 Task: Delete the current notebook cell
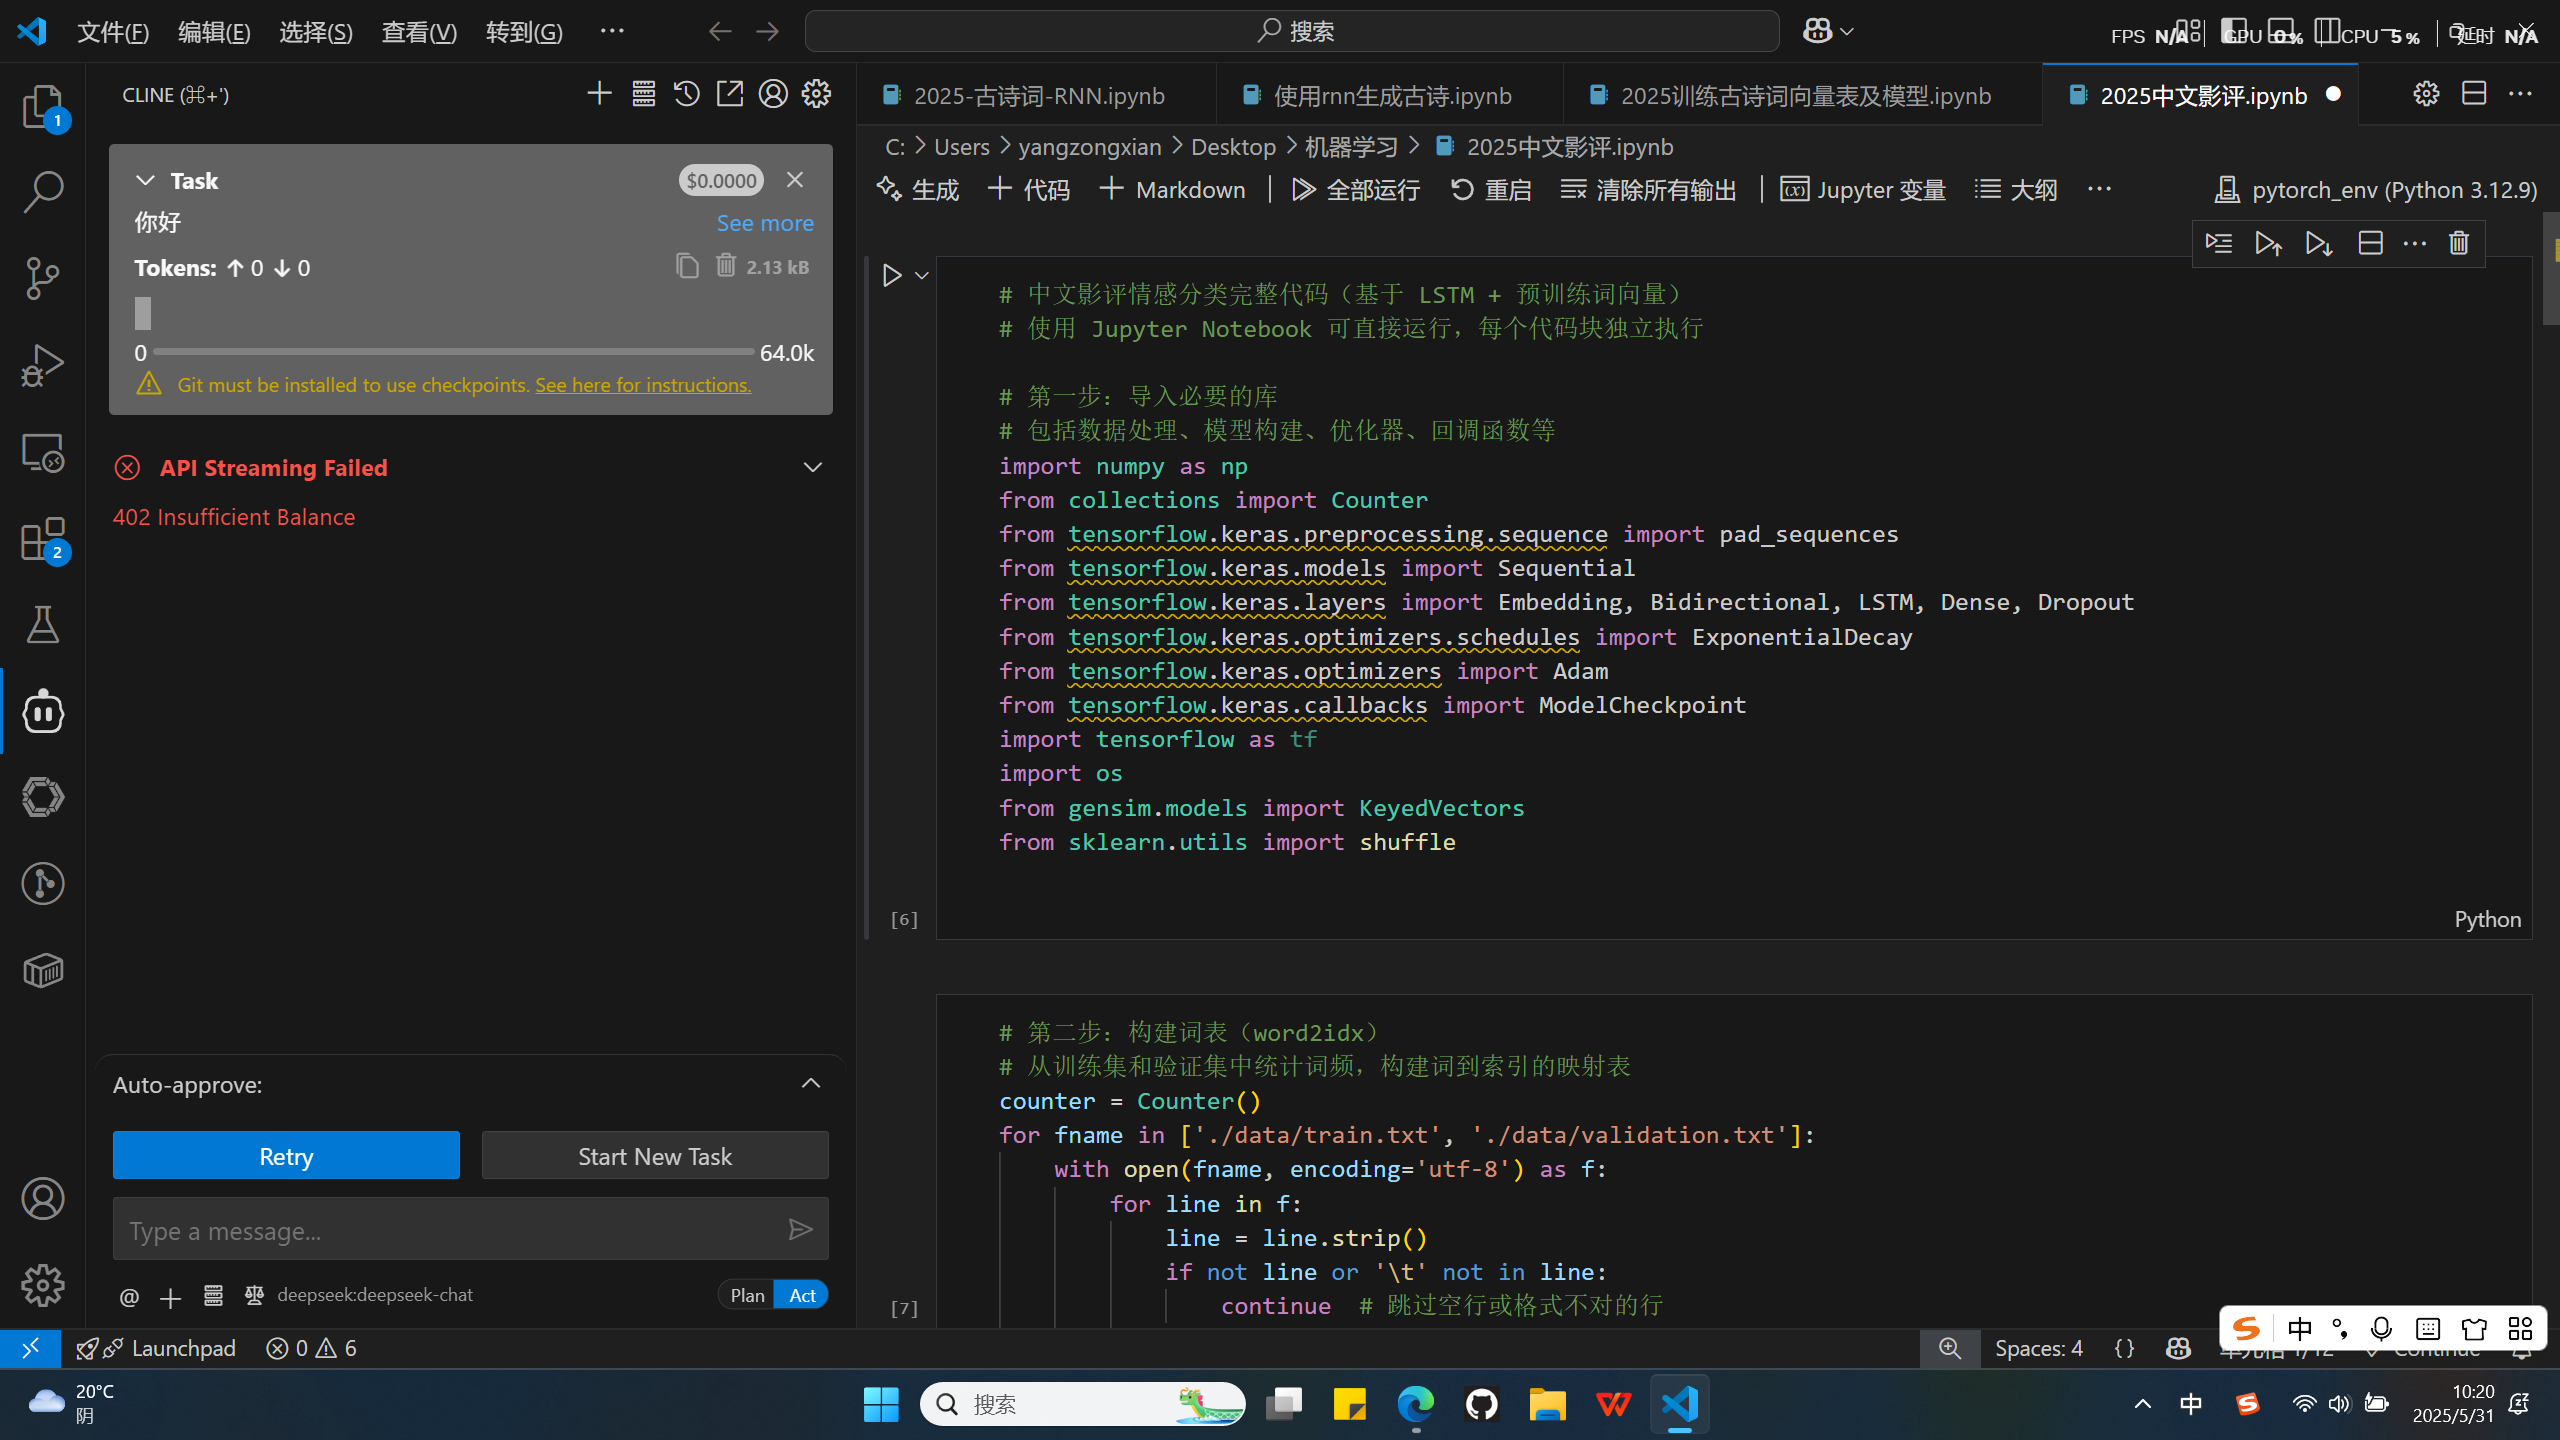point(2459,243)
